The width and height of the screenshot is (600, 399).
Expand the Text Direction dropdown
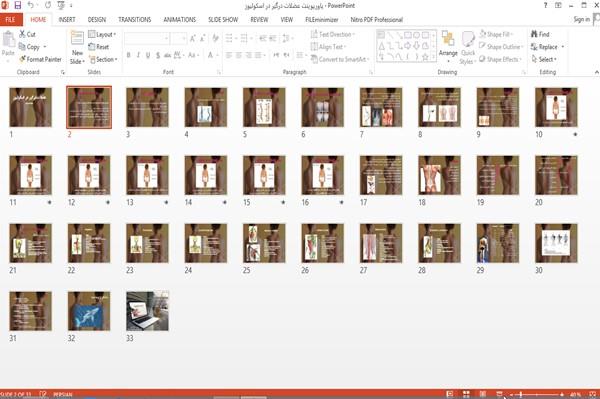pos(332,34)
